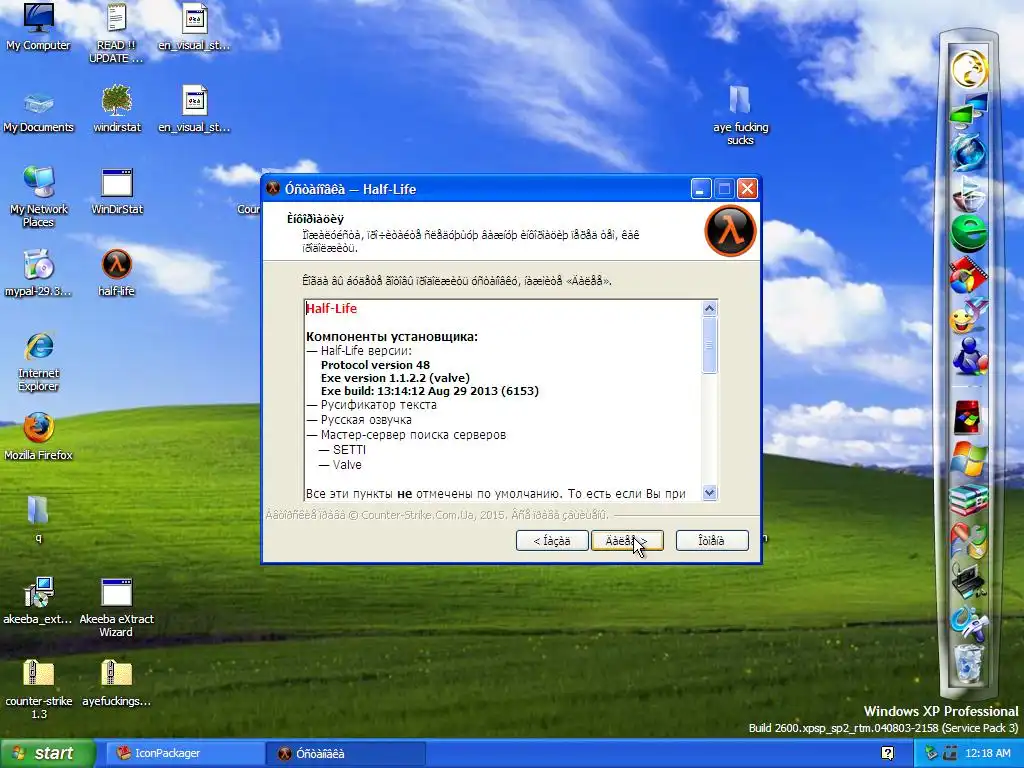Launch Mozilla Firefox from the desktop
Screen dimensions: 1024x768
(x=38, y=436)
